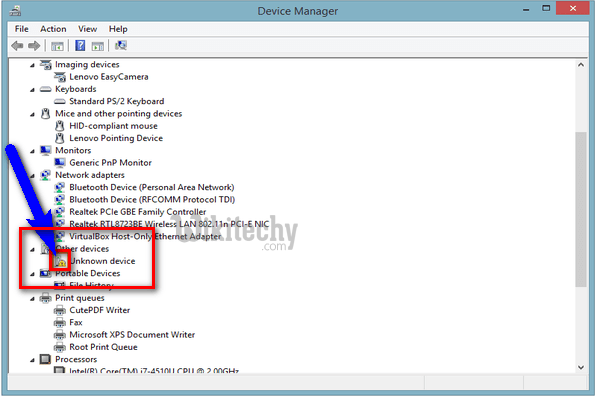This screenshot has width=595, height=396.
Task: Select the Portable Devices label
Action: [x=88, y=273]
